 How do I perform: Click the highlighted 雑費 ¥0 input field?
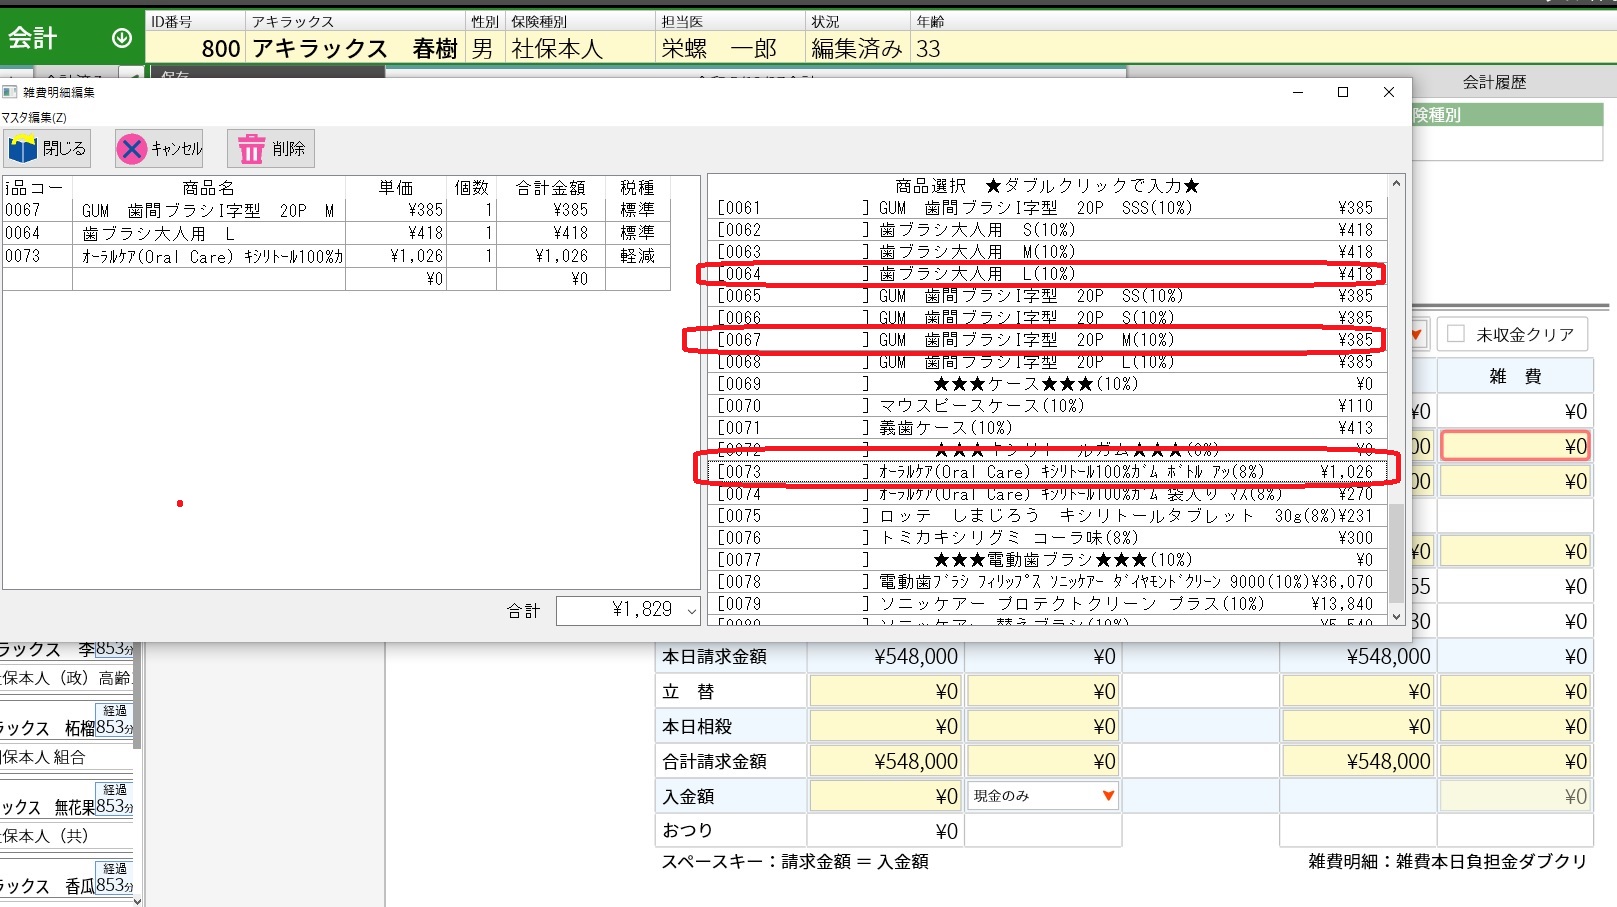pyautogui.click(x=1515, y=446)
